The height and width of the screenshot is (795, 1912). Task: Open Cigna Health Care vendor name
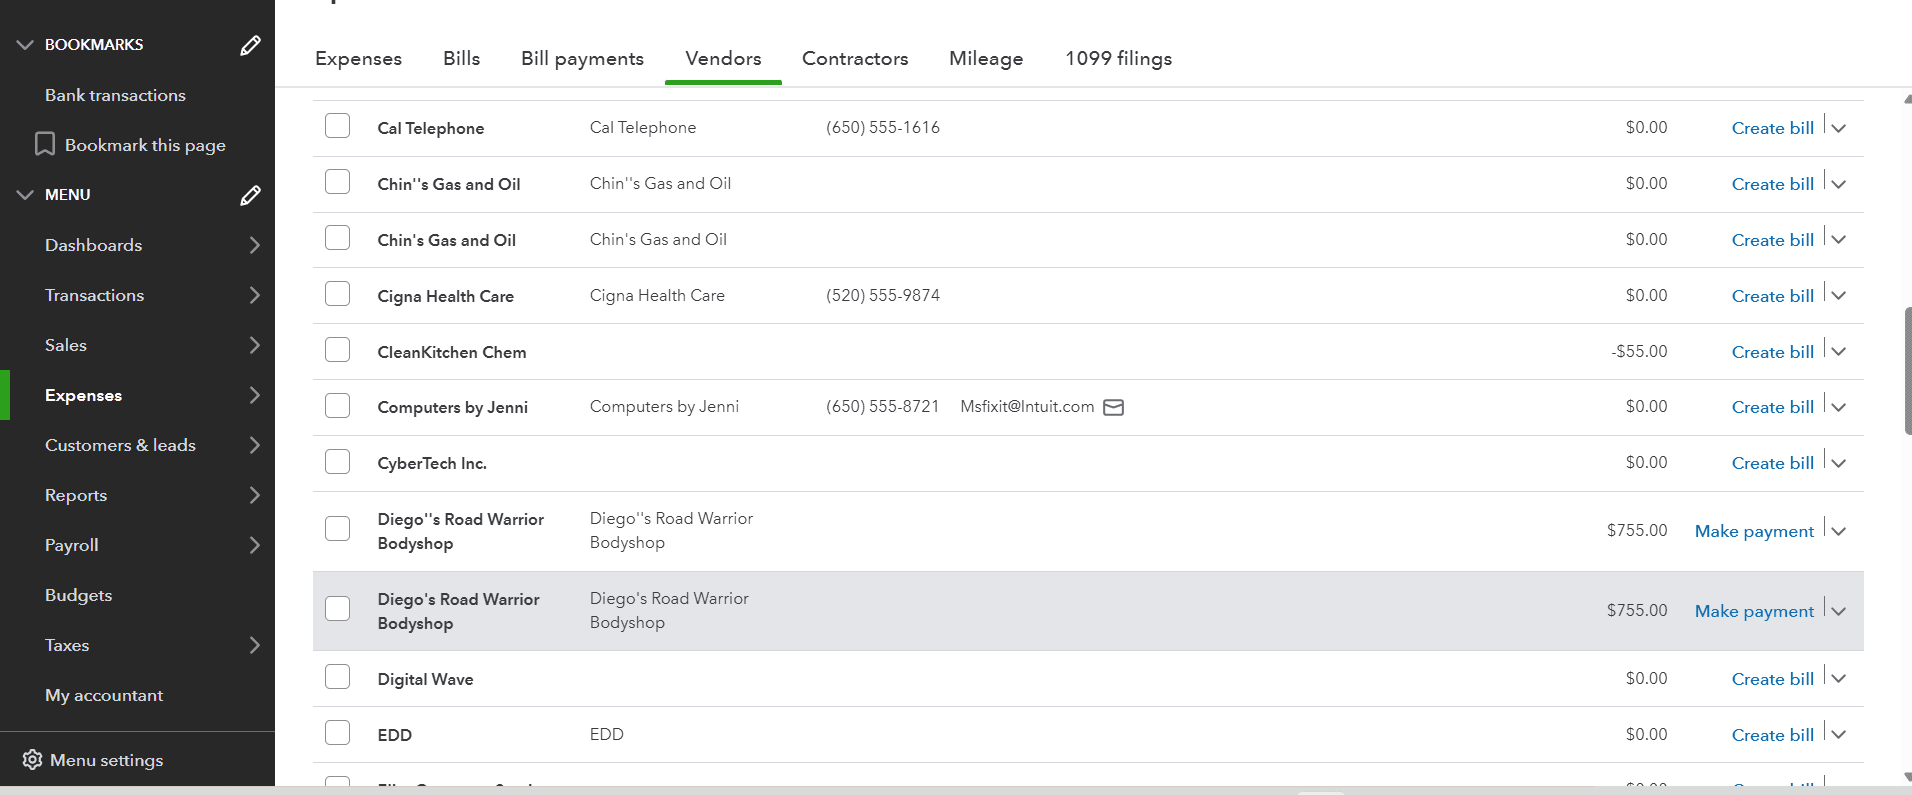click(446, 296)
